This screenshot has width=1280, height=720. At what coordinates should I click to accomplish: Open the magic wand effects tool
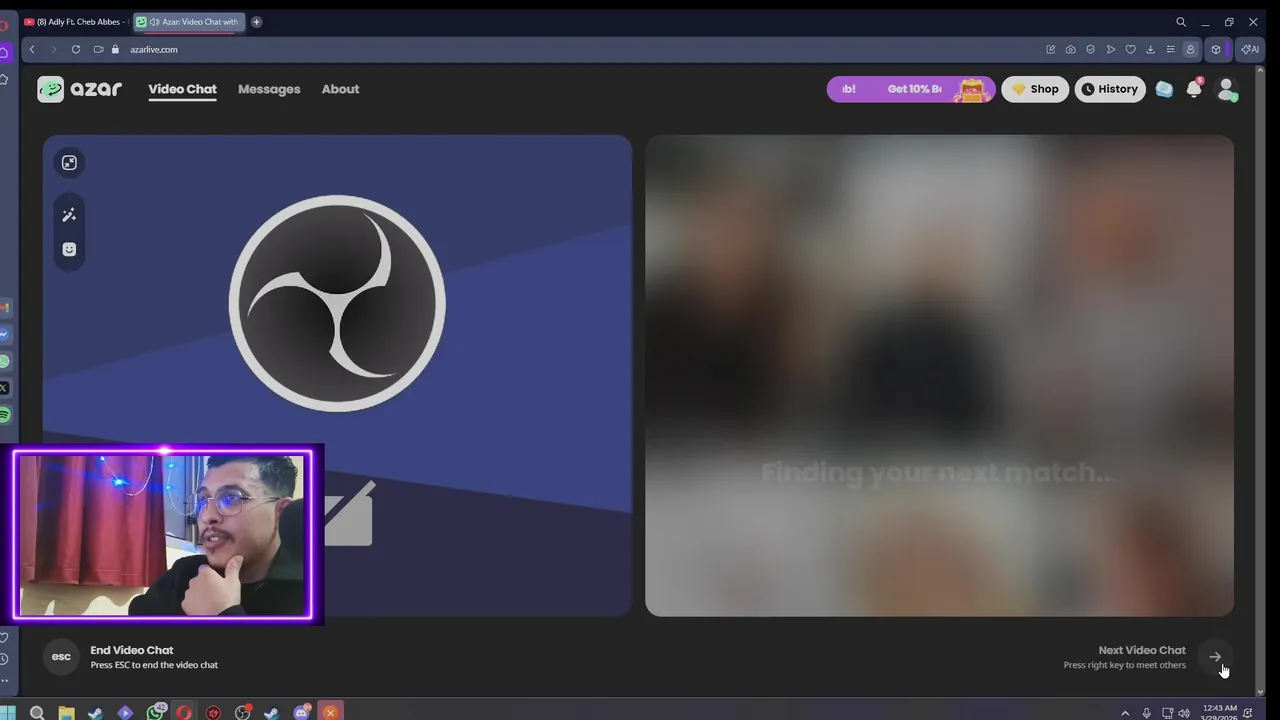pos(69,215)
